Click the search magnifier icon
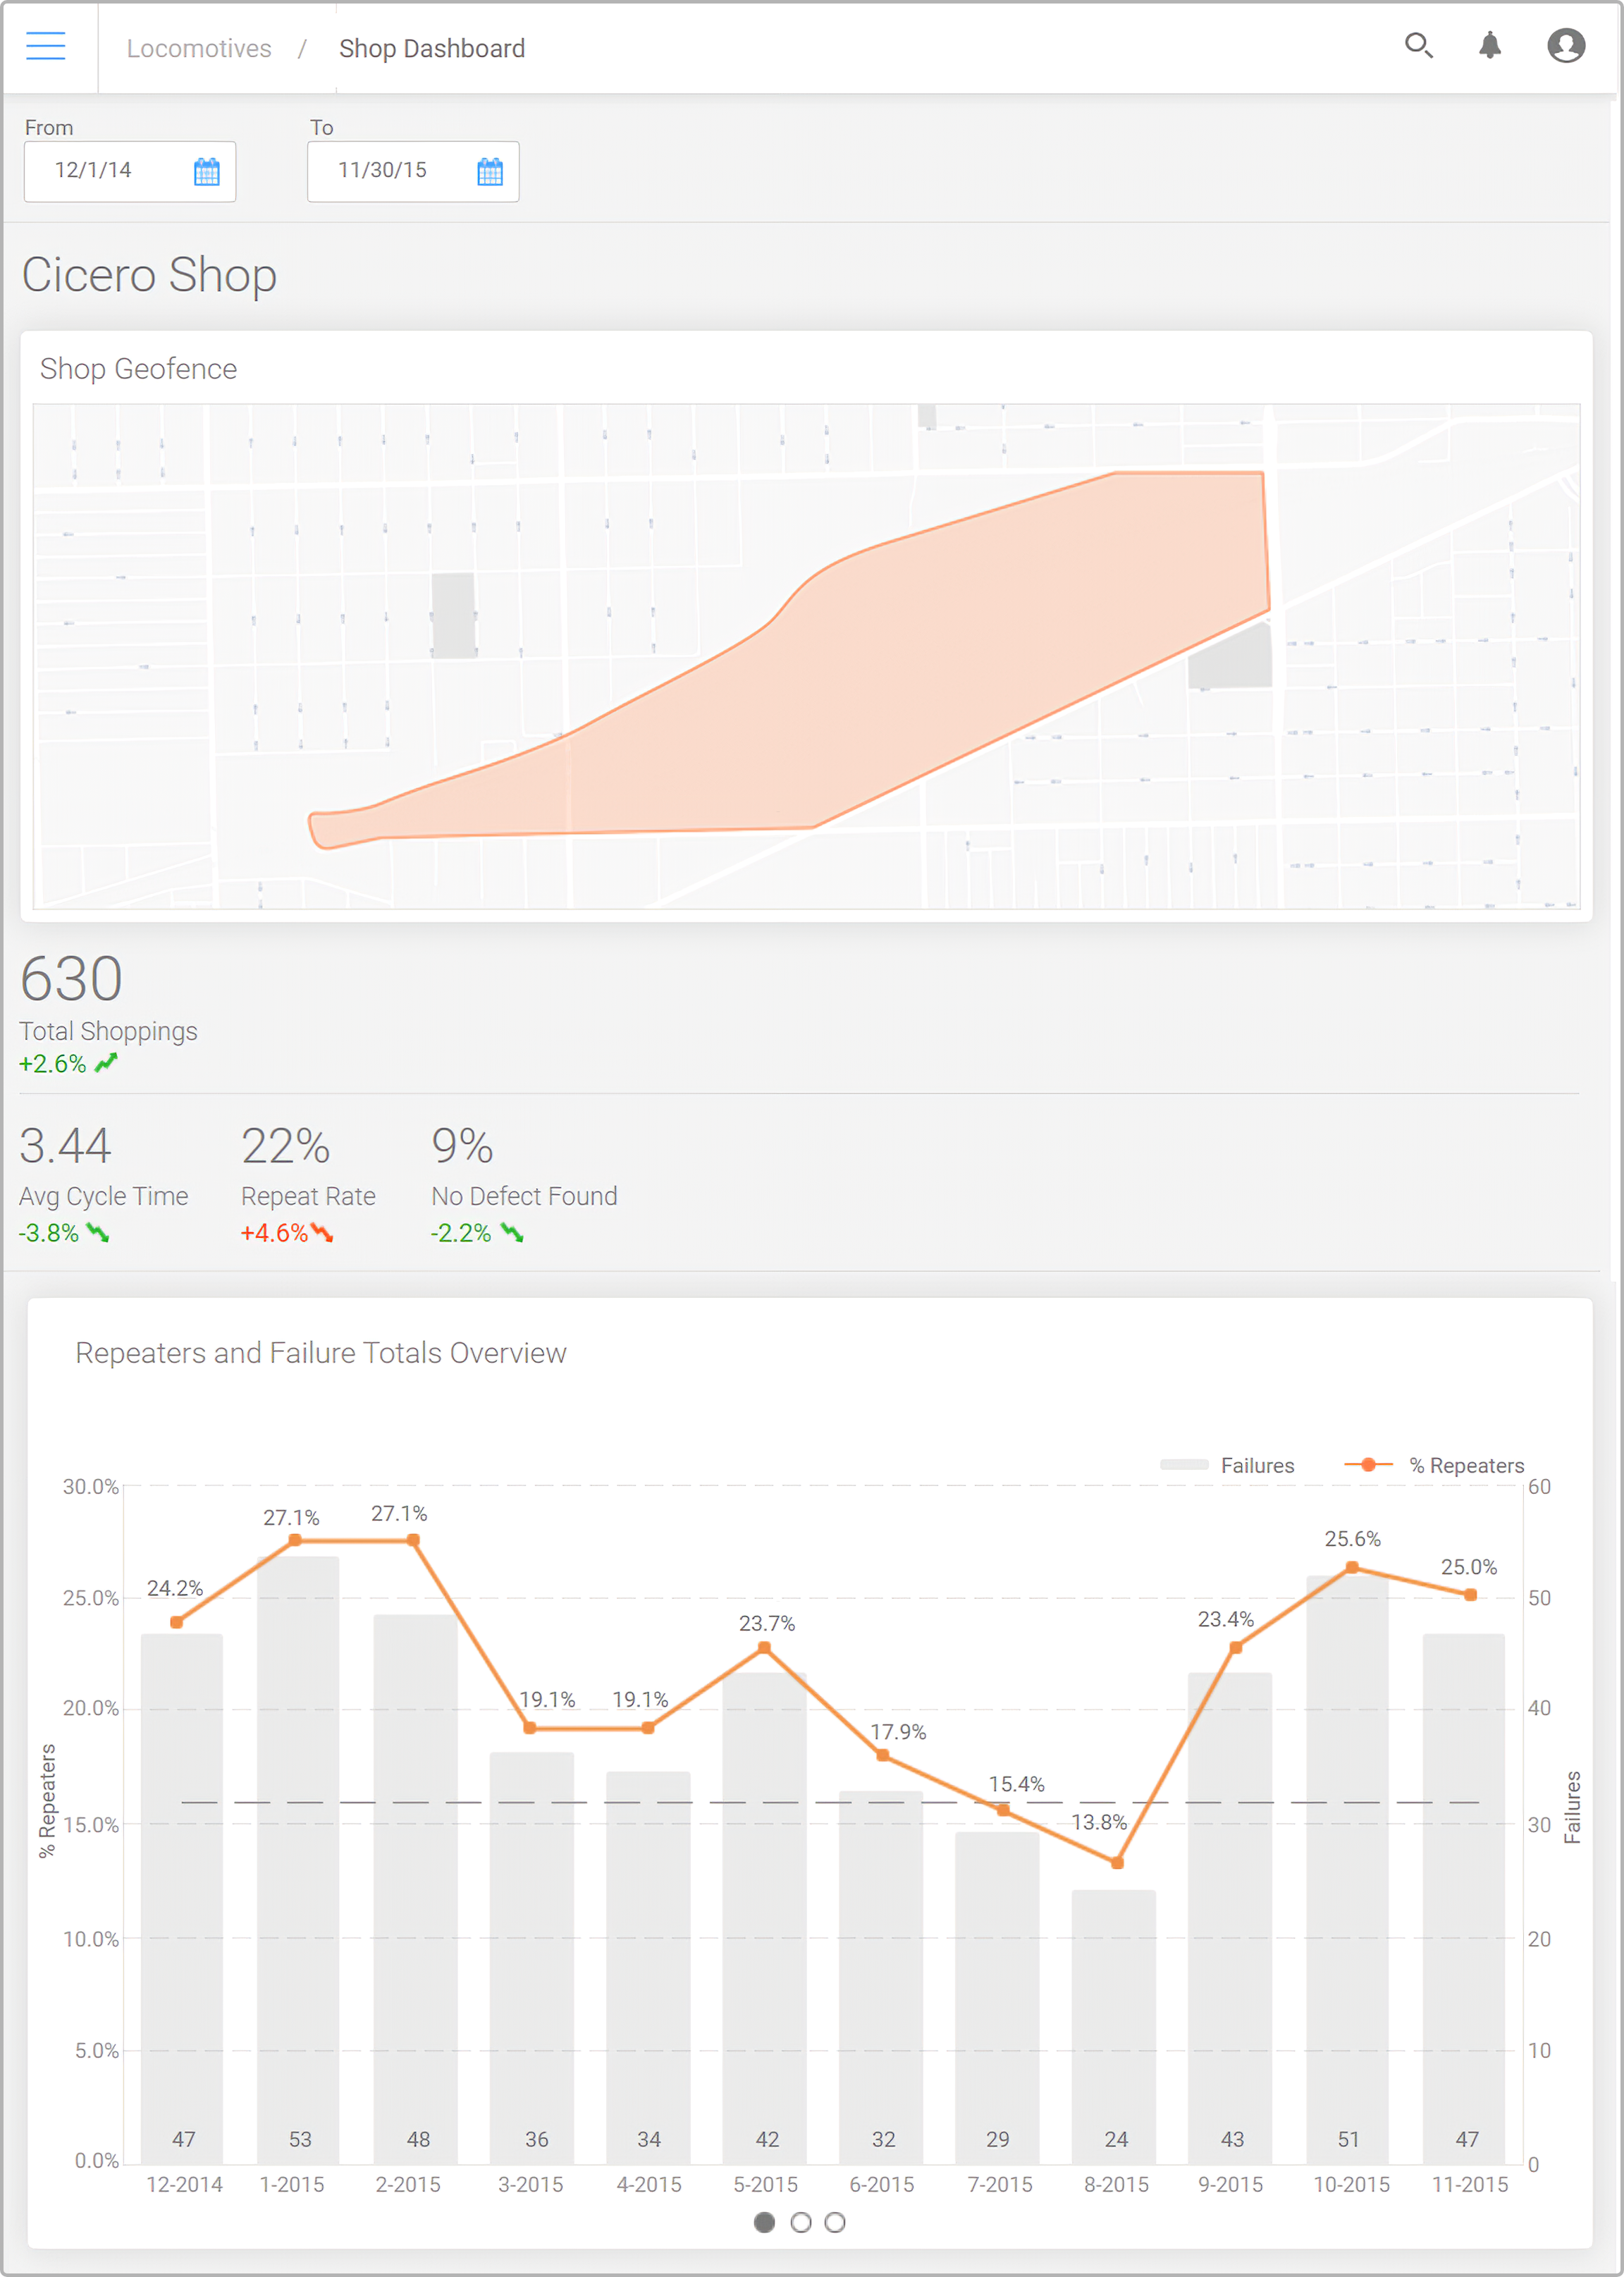 point(1417,46)
